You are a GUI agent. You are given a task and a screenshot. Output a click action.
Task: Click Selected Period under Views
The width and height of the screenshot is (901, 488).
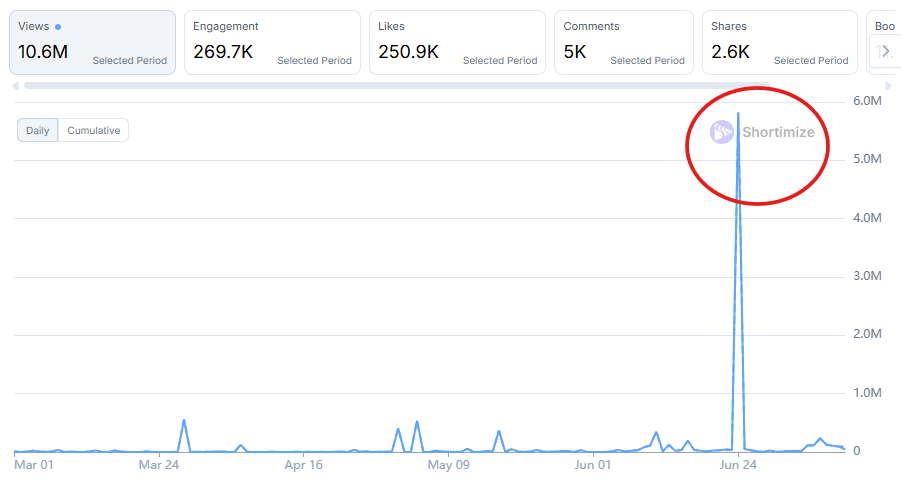tap(130, 61)
